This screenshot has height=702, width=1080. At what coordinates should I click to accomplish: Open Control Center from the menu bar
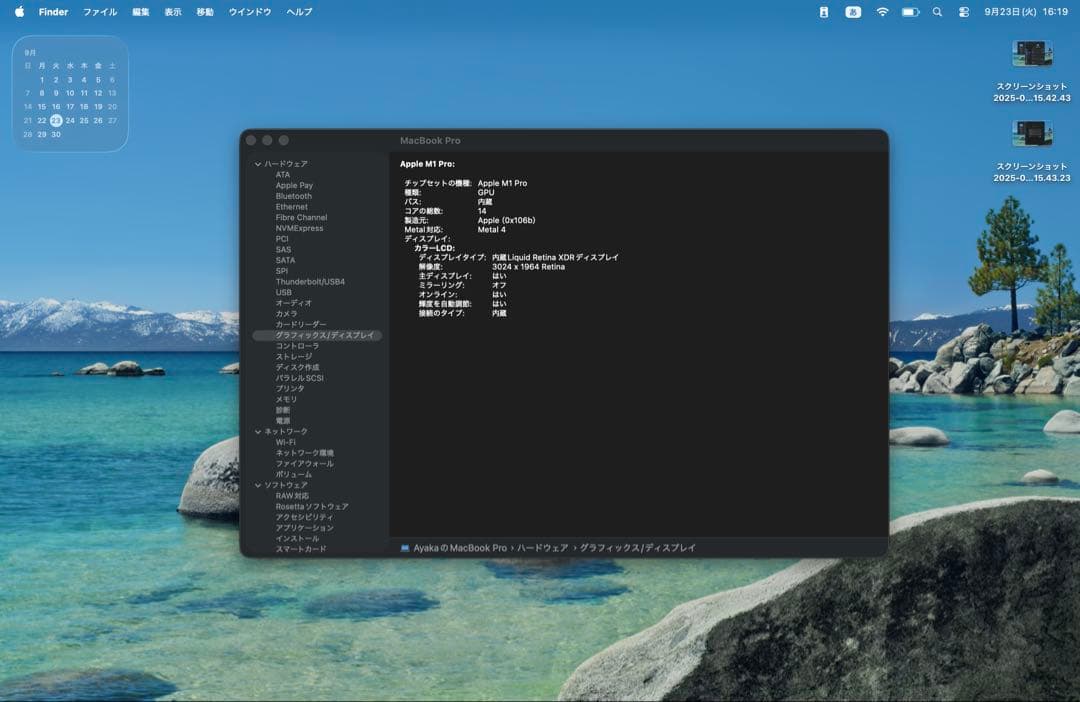(963, 13)
